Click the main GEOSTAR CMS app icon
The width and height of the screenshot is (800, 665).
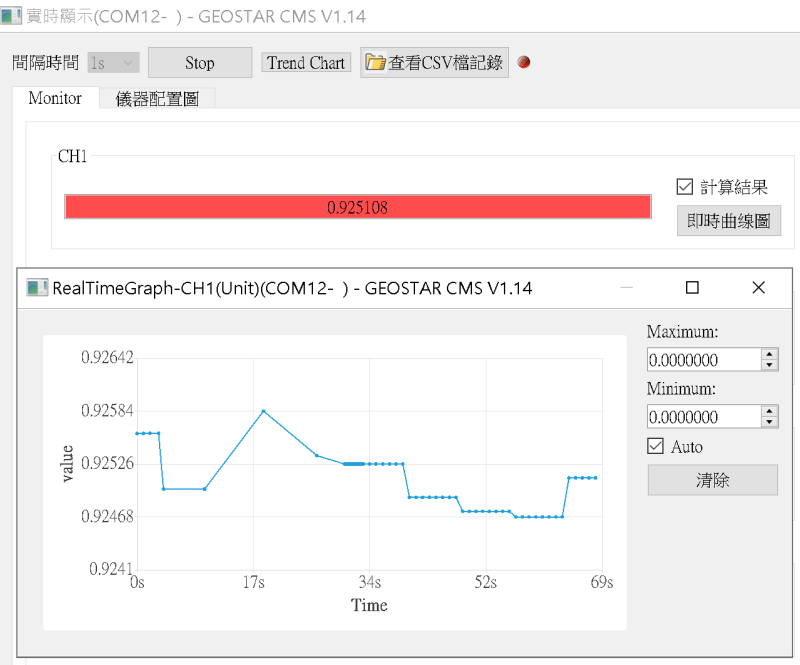click(11, 16)
